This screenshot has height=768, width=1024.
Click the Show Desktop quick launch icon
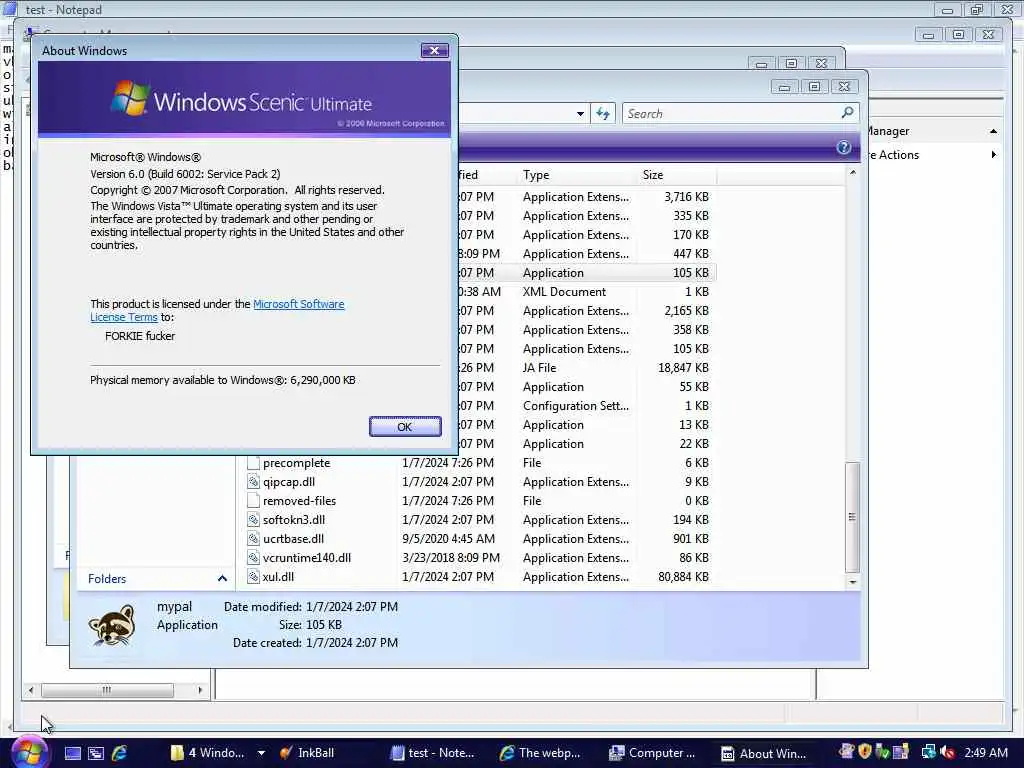click(72, 753)
